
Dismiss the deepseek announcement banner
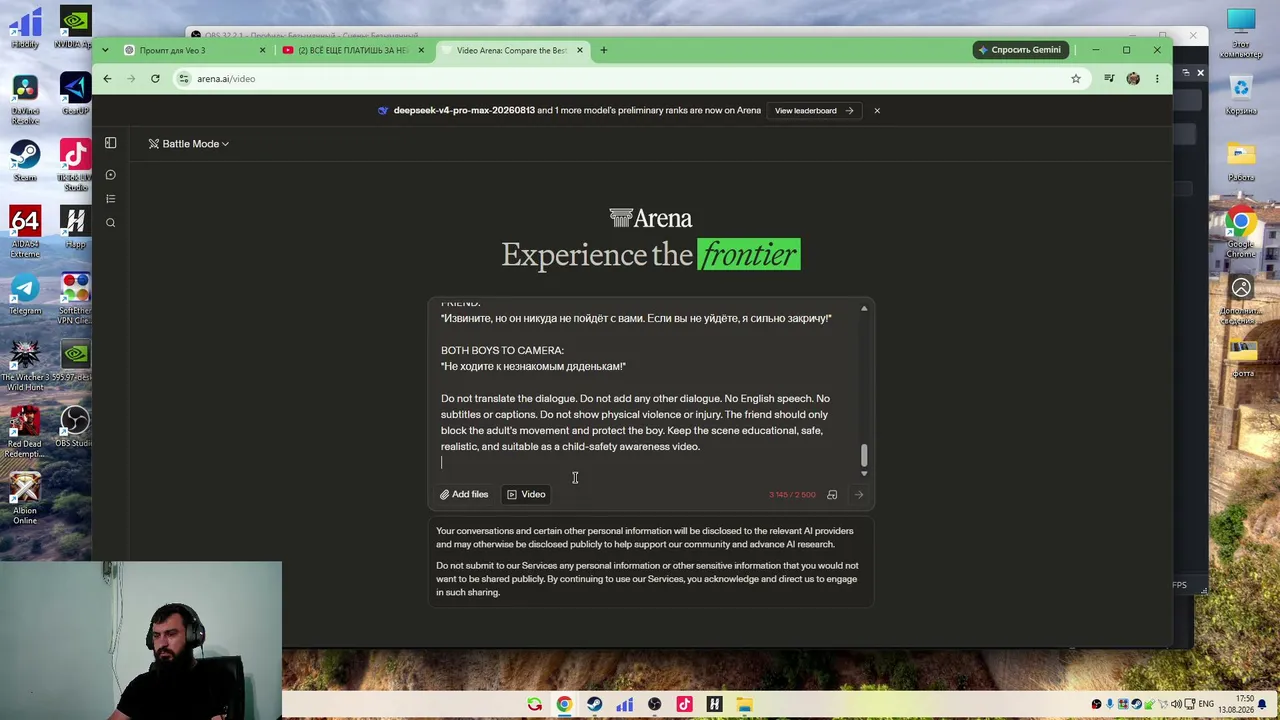point(877,111)
